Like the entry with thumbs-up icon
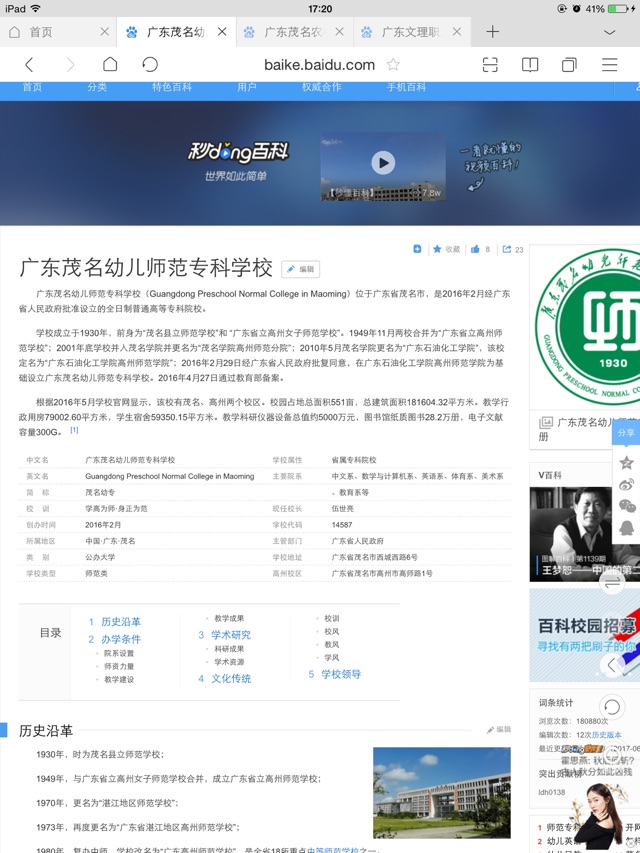The width and height of the screenshot is (640, 853). coord(475,249)
